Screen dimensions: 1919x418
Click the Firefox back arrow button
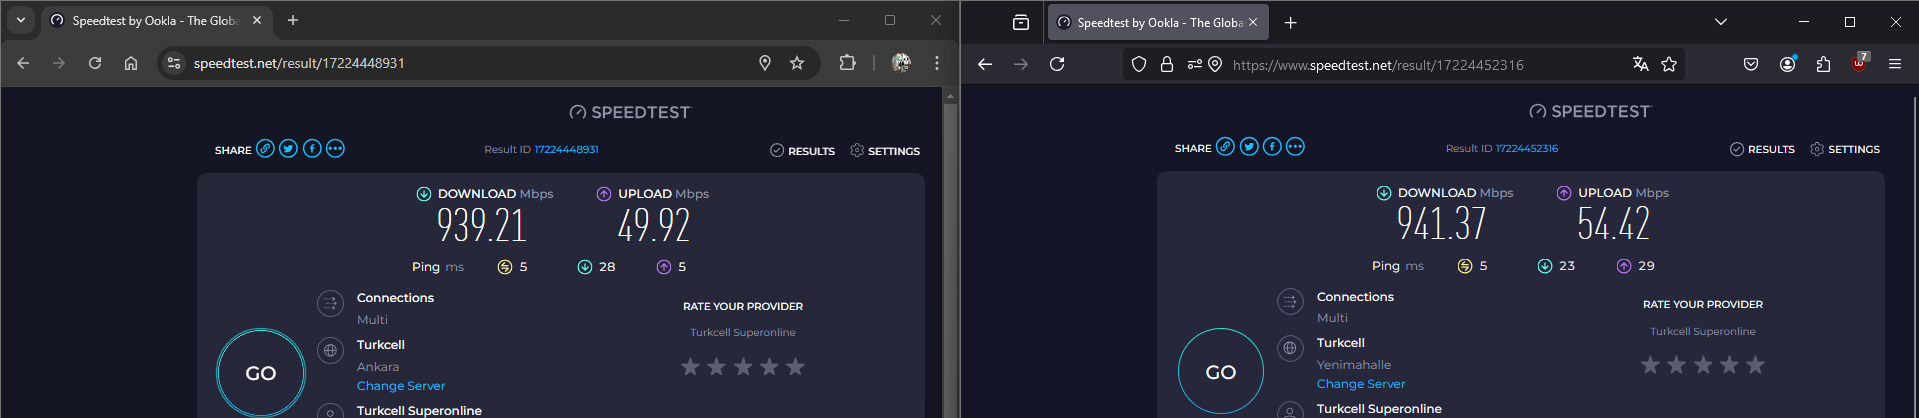click(x=985, y=64)
